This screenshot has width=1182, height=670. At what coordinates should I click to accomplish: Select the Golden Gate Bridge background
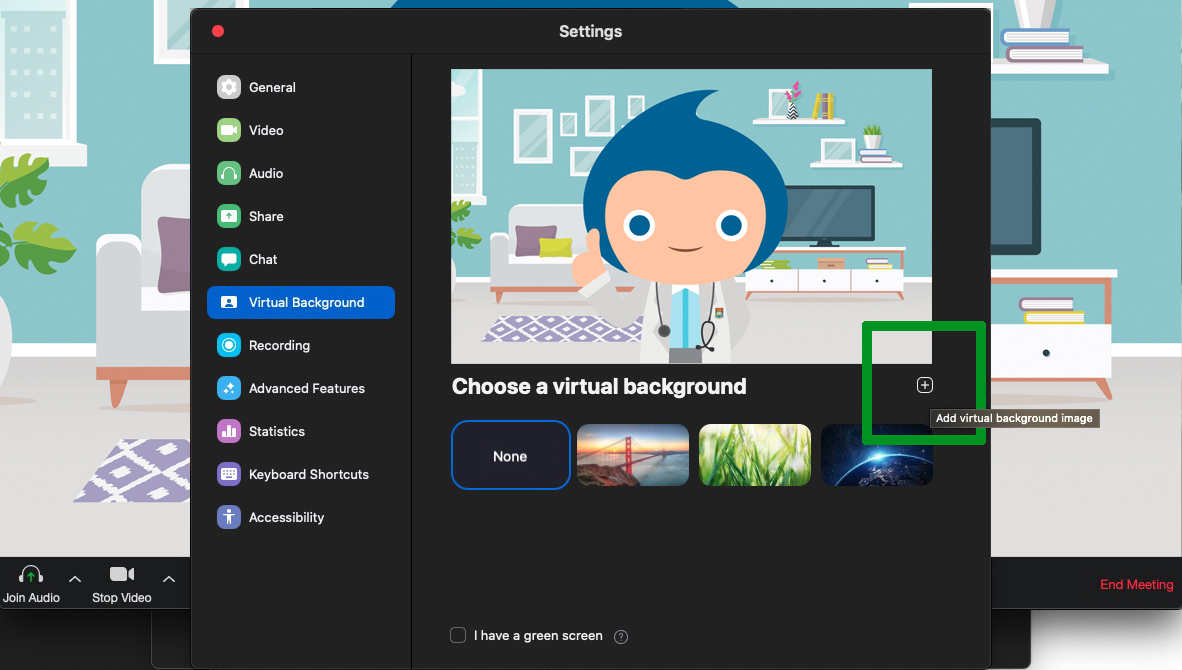pyautogui.click(x=632, y=454)
